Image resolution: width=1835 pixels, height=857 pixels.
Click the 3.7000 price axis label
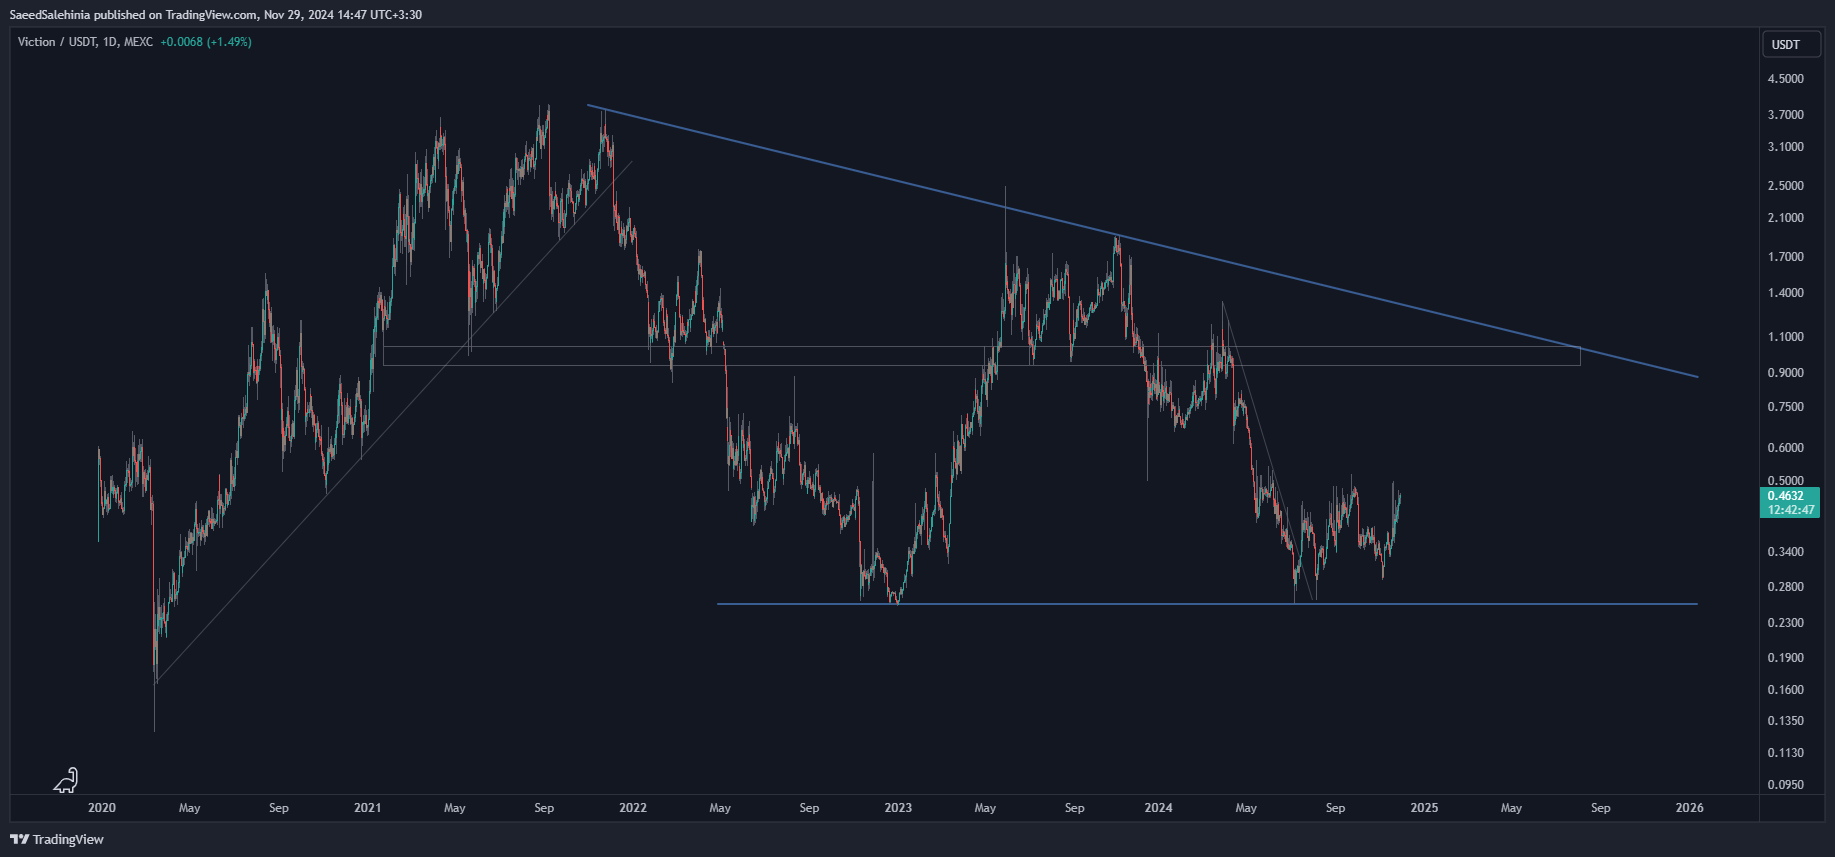point(1785,115)
